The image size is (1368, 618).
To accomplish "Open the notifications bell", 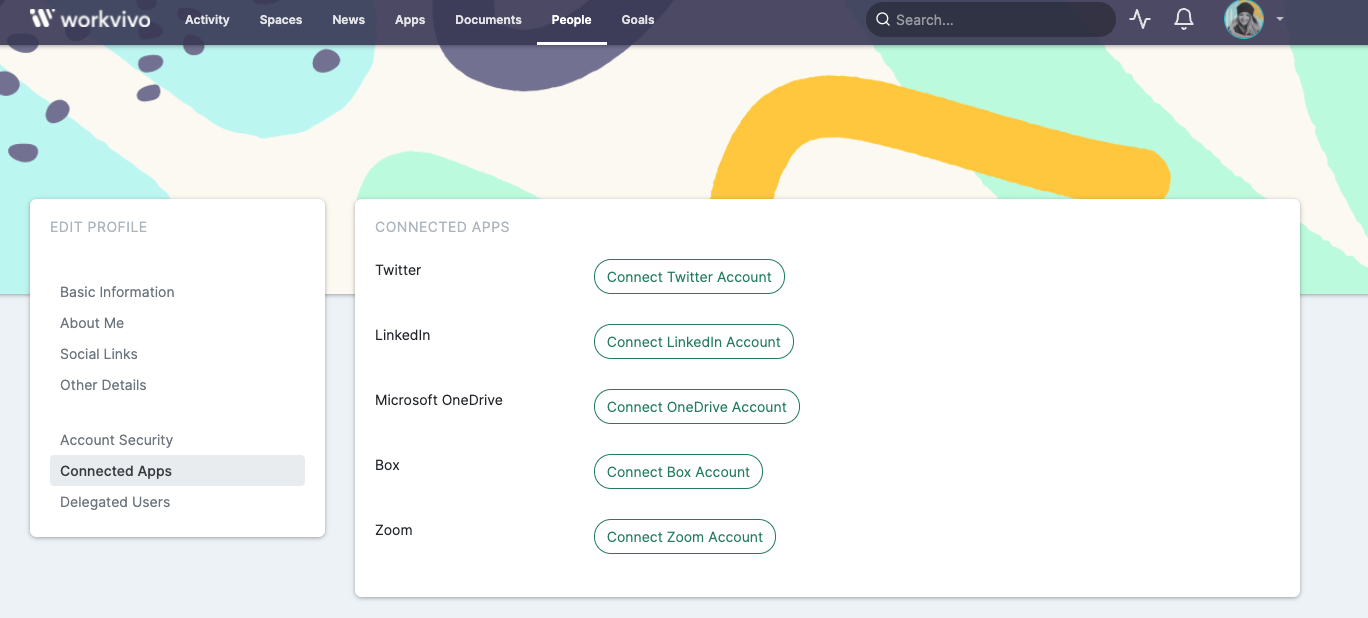I will pyautogui.click(x=1184, y=19).
